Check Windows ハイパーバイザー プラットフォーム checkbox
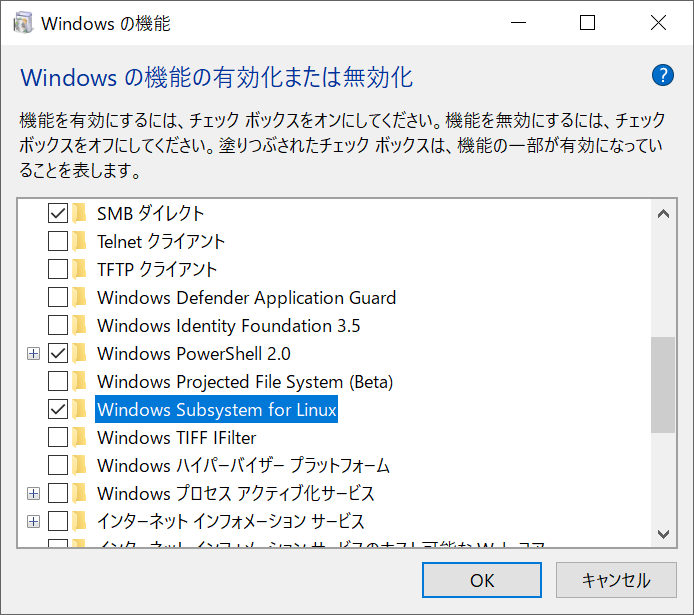 click(x=58, y=465)
